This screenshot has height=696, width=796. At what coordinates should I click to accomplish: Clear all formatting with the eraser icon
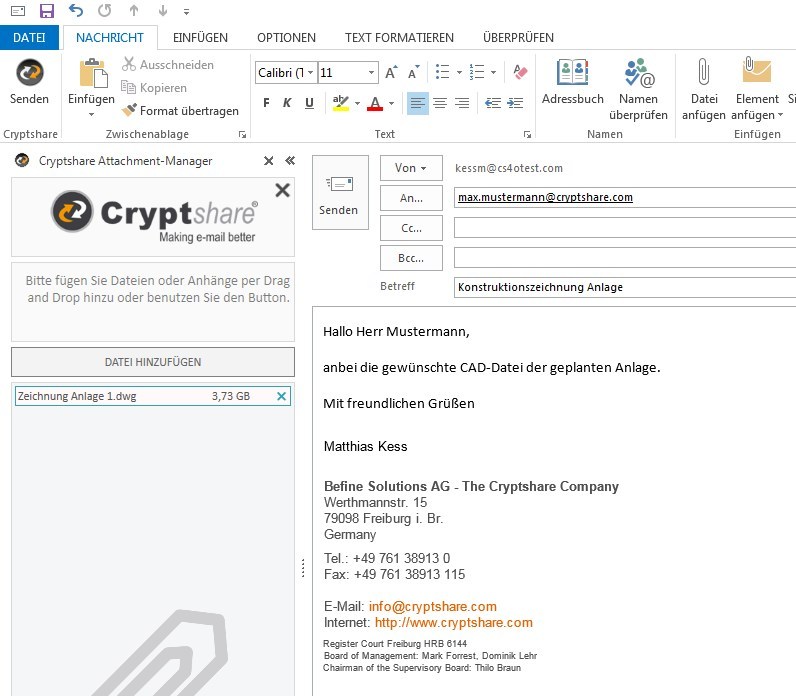[x=520, y=72]
